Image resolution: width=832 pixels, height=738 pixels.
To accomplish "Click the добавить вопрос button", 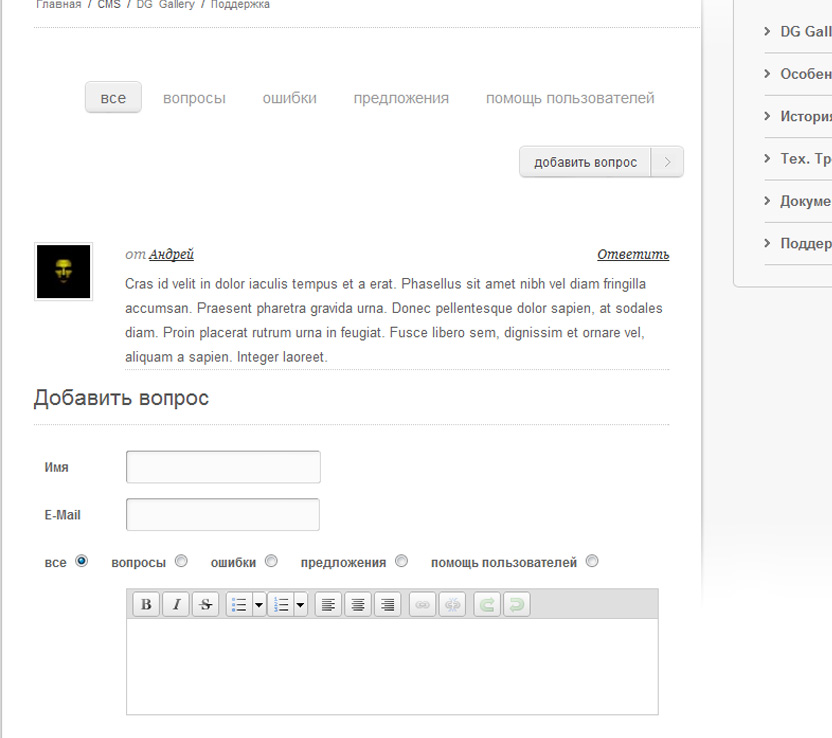I will 585,162.
